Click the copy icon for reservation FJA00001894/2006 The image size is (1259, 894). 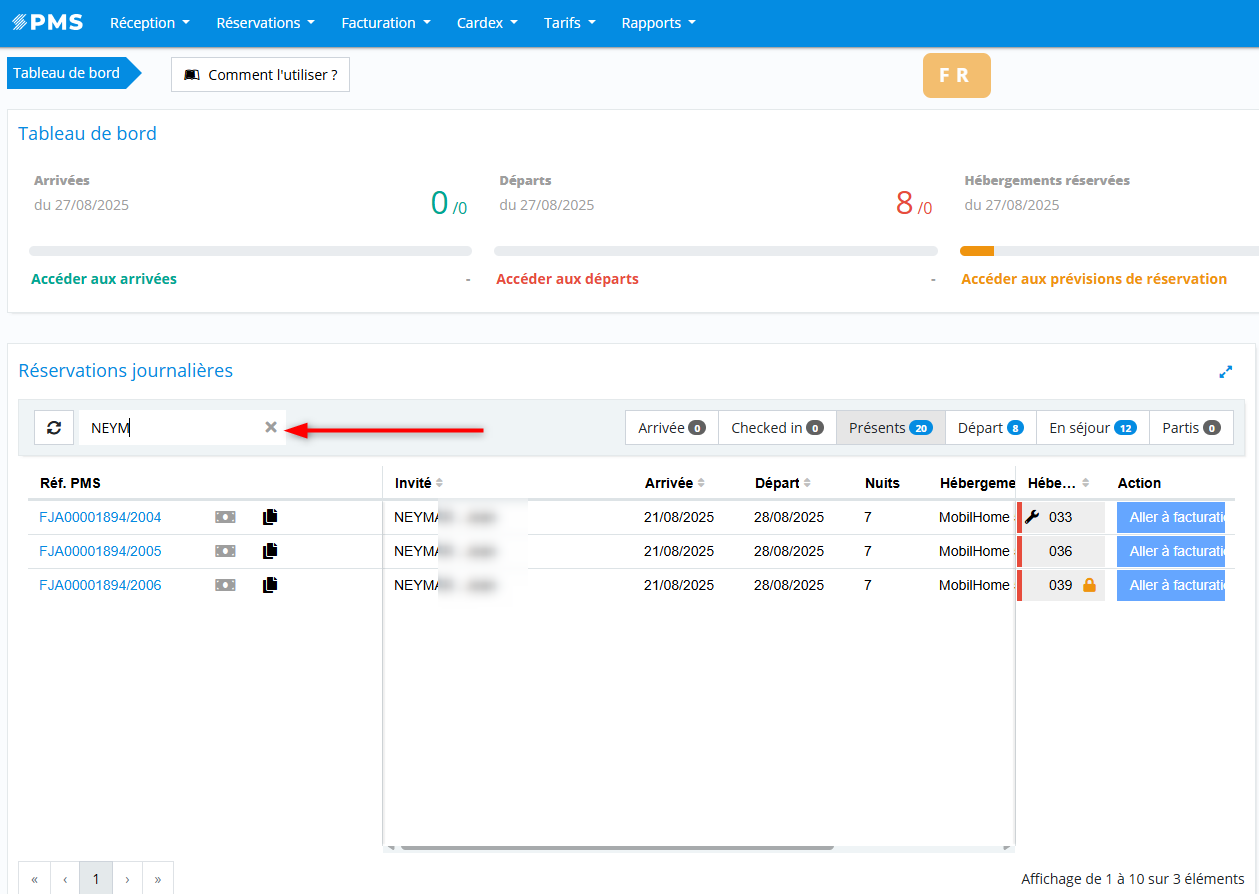270,585
